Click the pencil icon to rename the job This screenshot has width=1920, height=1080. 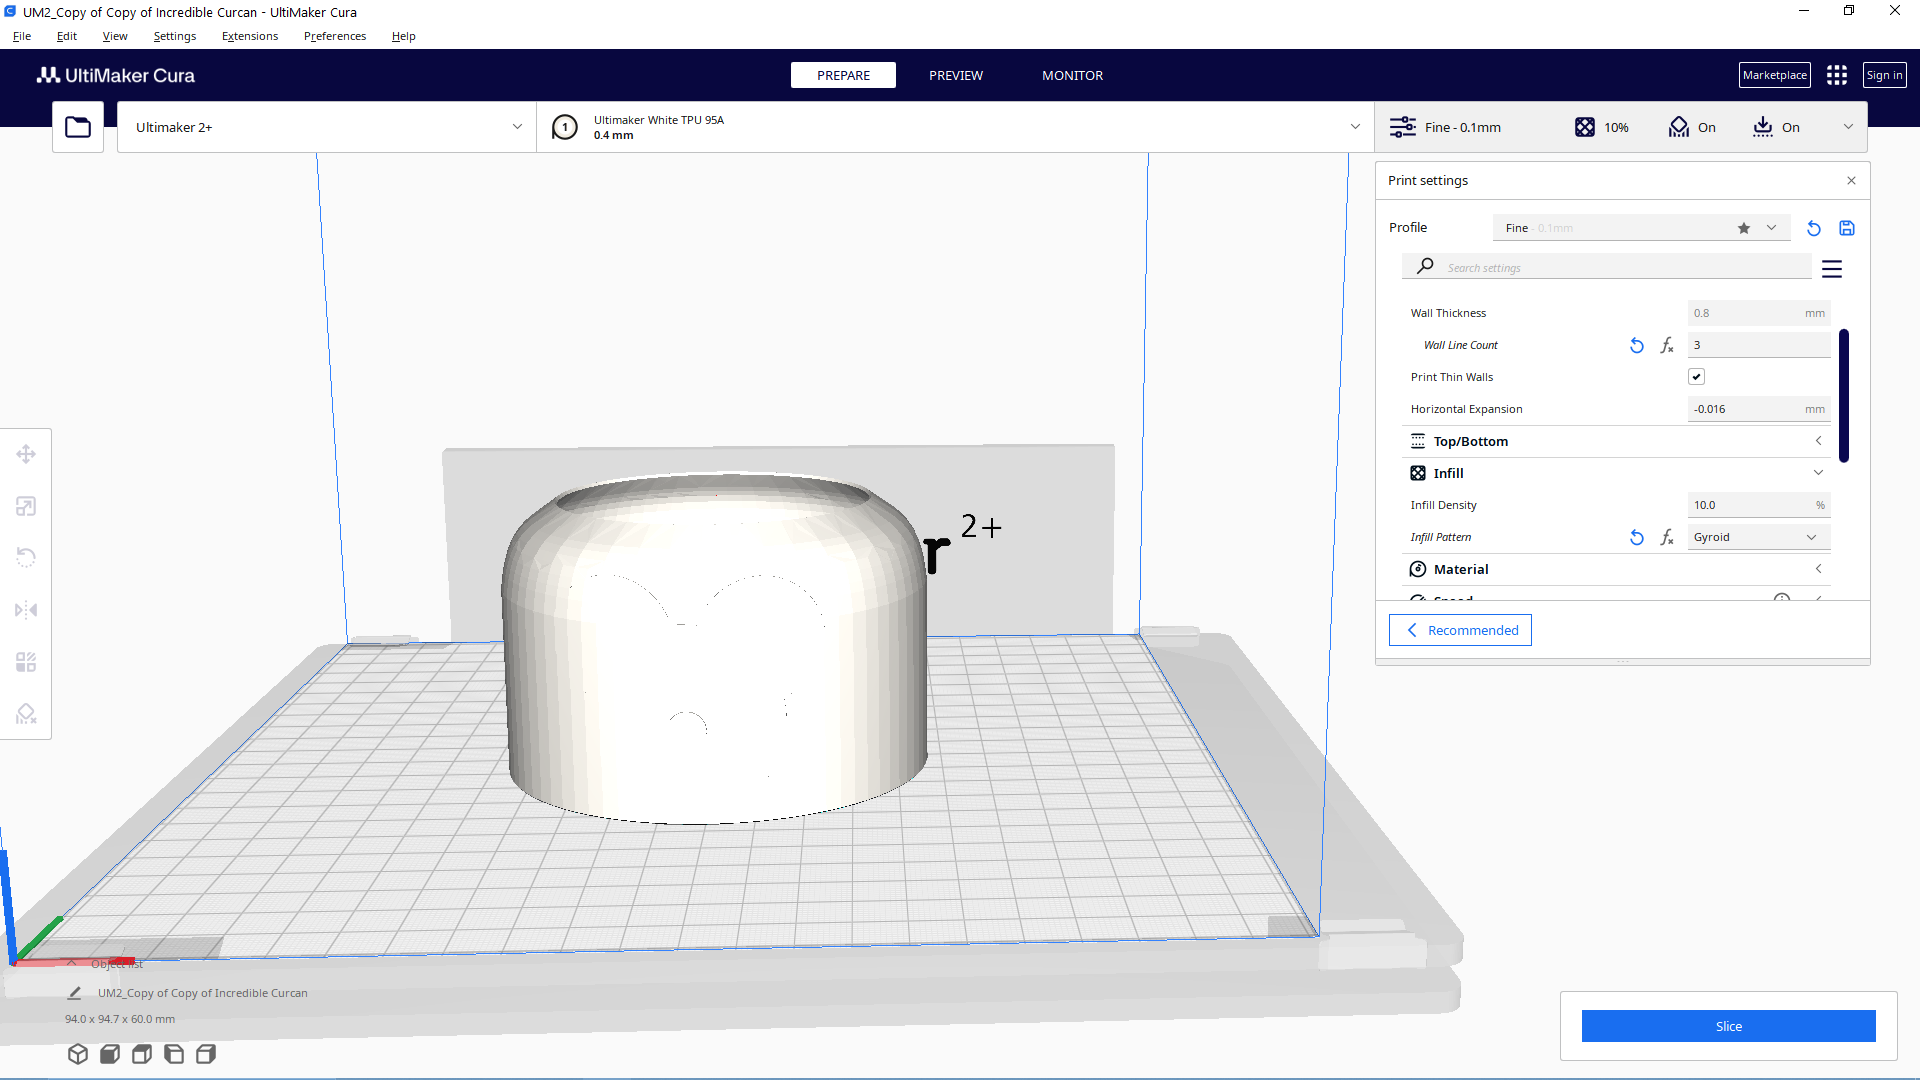(x=74, y=993)
